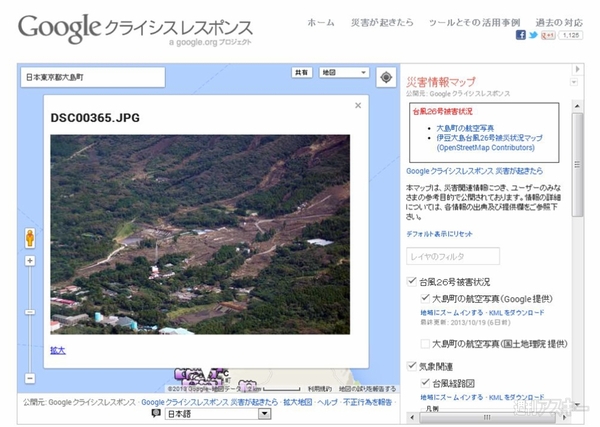The width and height of the screenshot is (600, 427).
Task: Click the 利用規約 map footer link
Action: coord(320,389)
